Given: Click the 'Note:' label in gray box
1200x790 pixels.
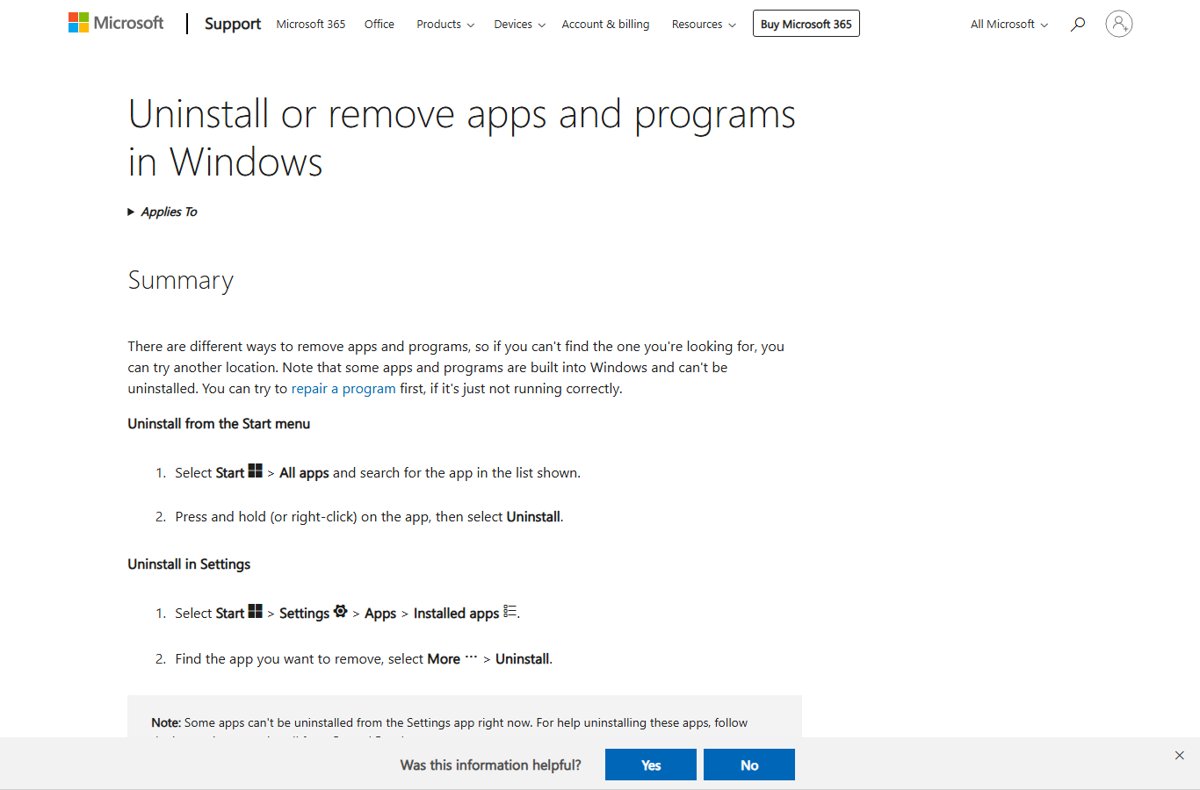Looking at the screenshot, I should [166, 722].
